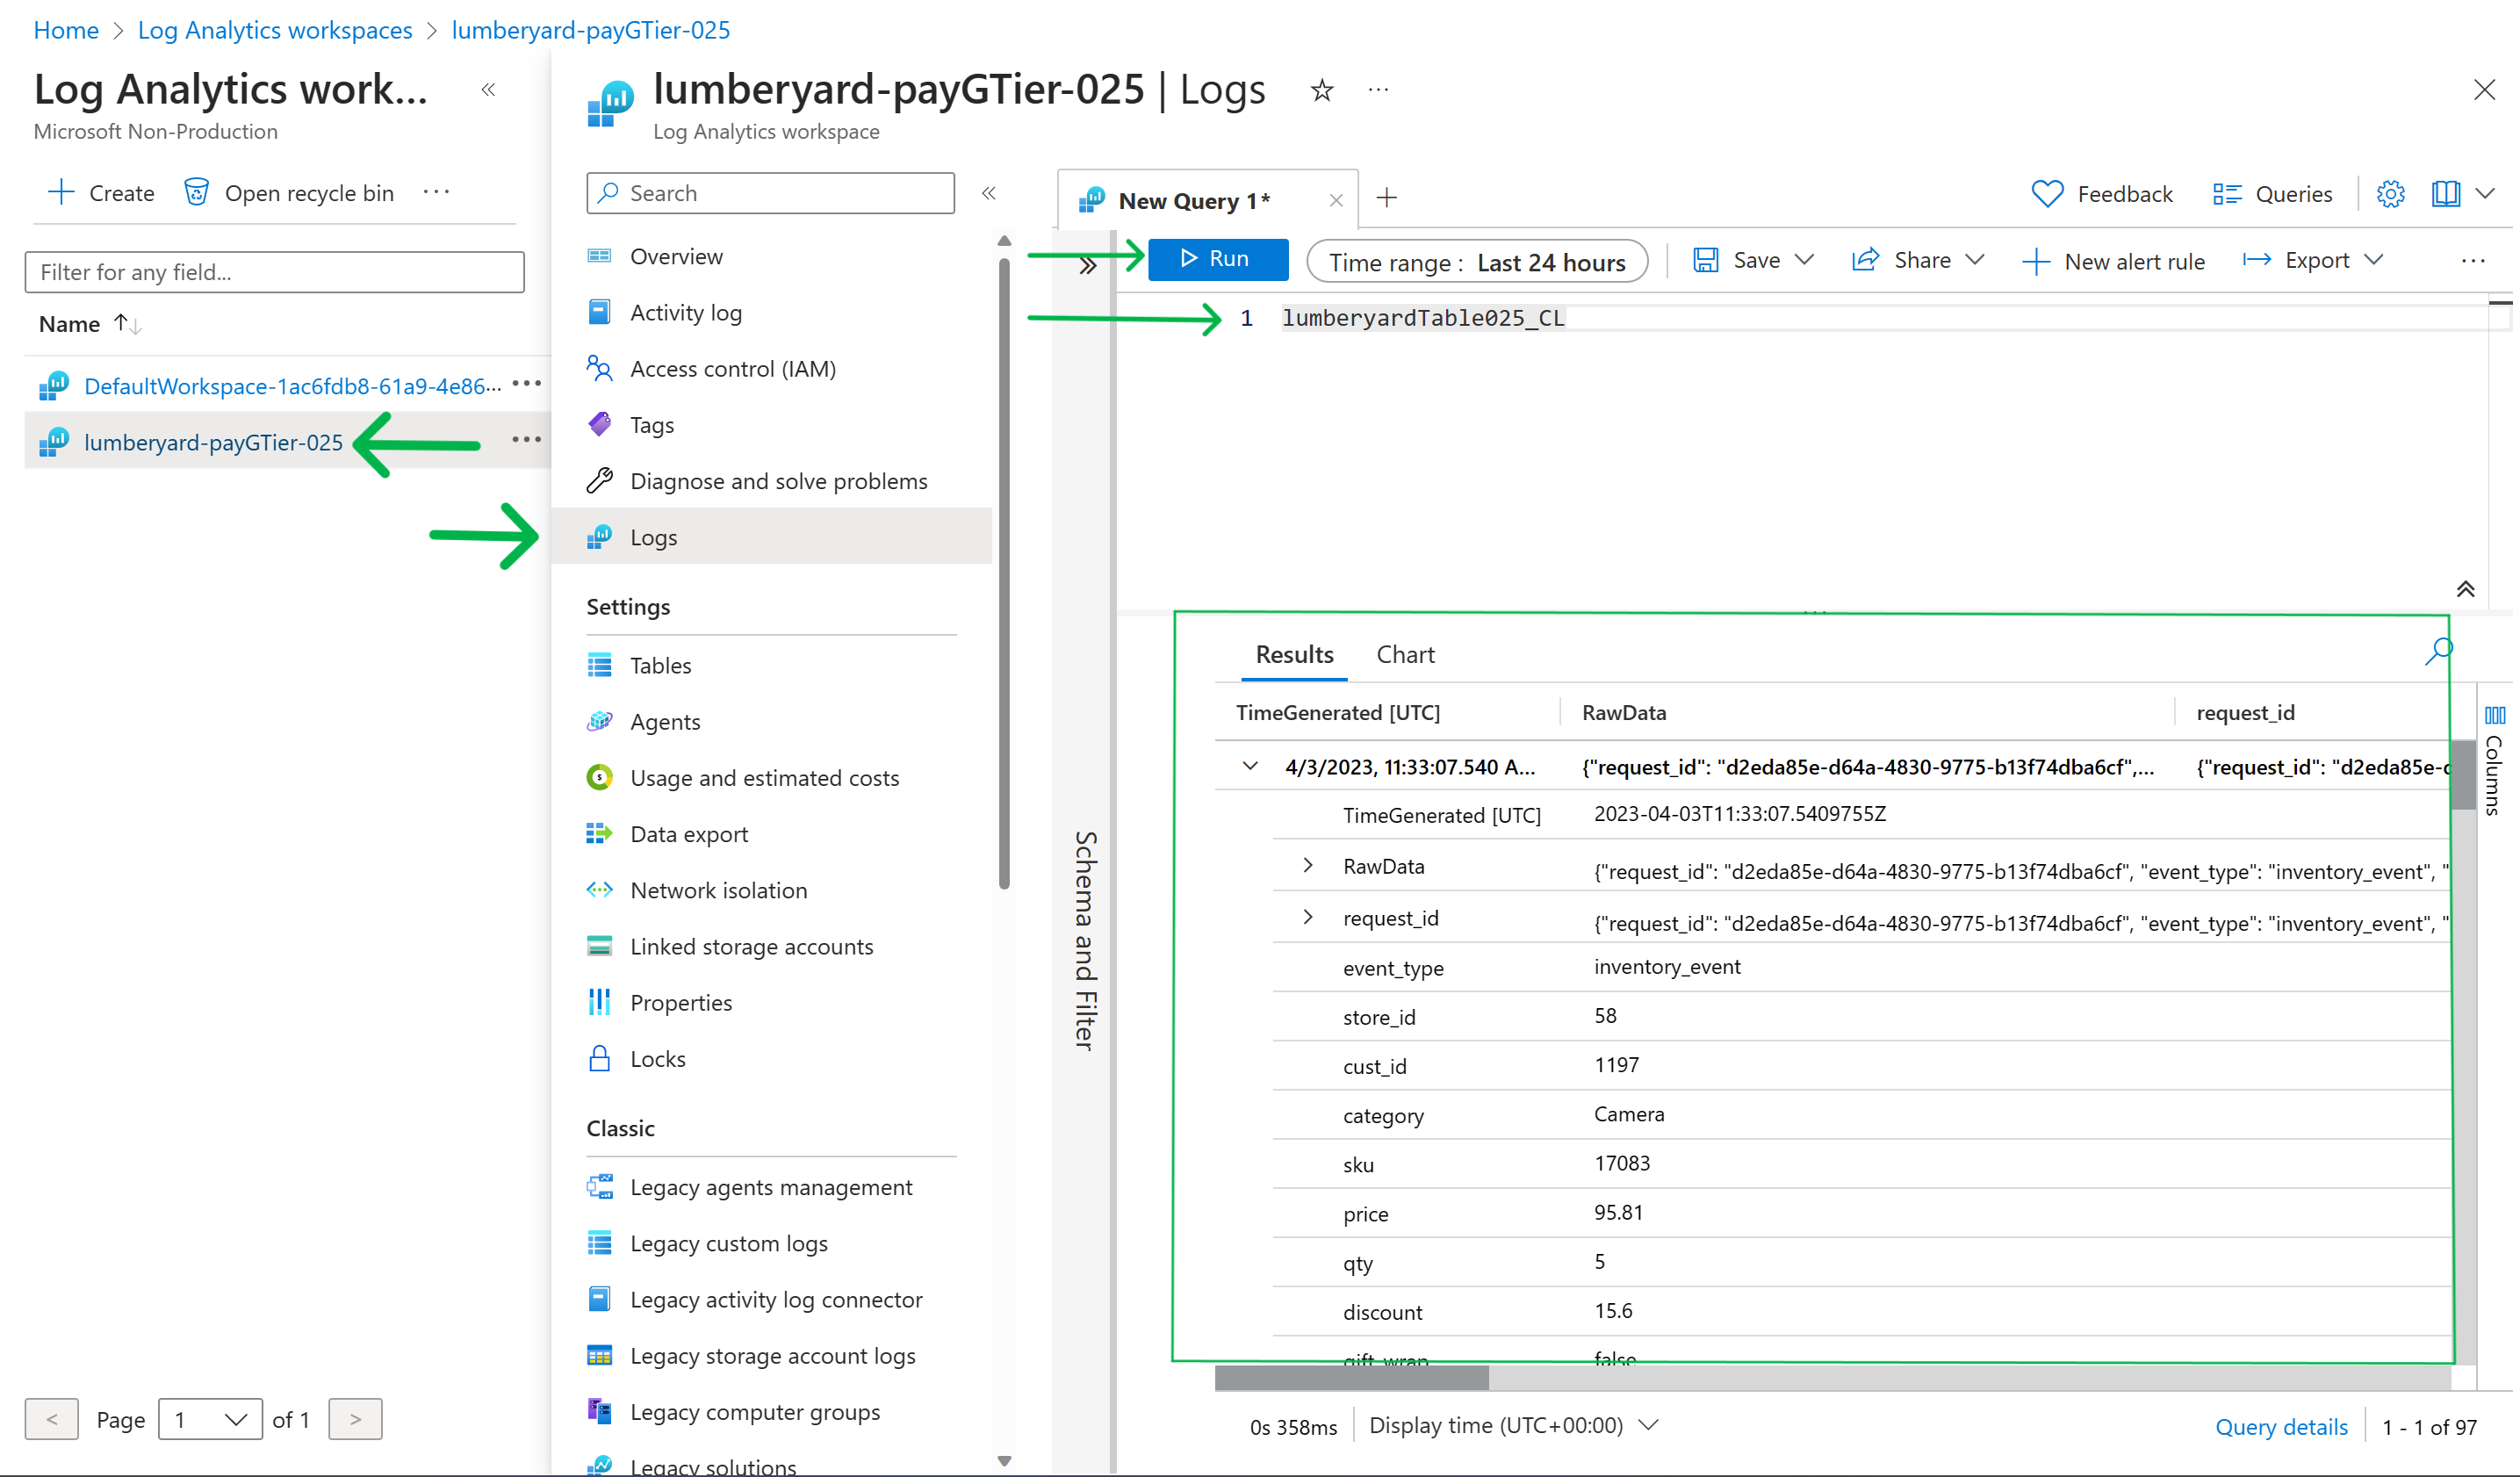The width and height of the screenshot is (2520, 1477).
Task: Open Tables under Settings
Action: [x=660, y=665]
